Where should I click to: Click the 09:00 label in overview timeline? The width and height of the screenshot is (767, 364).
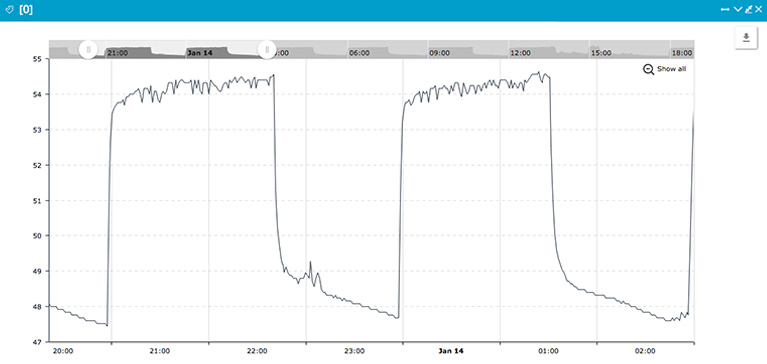tap(439, 53)
